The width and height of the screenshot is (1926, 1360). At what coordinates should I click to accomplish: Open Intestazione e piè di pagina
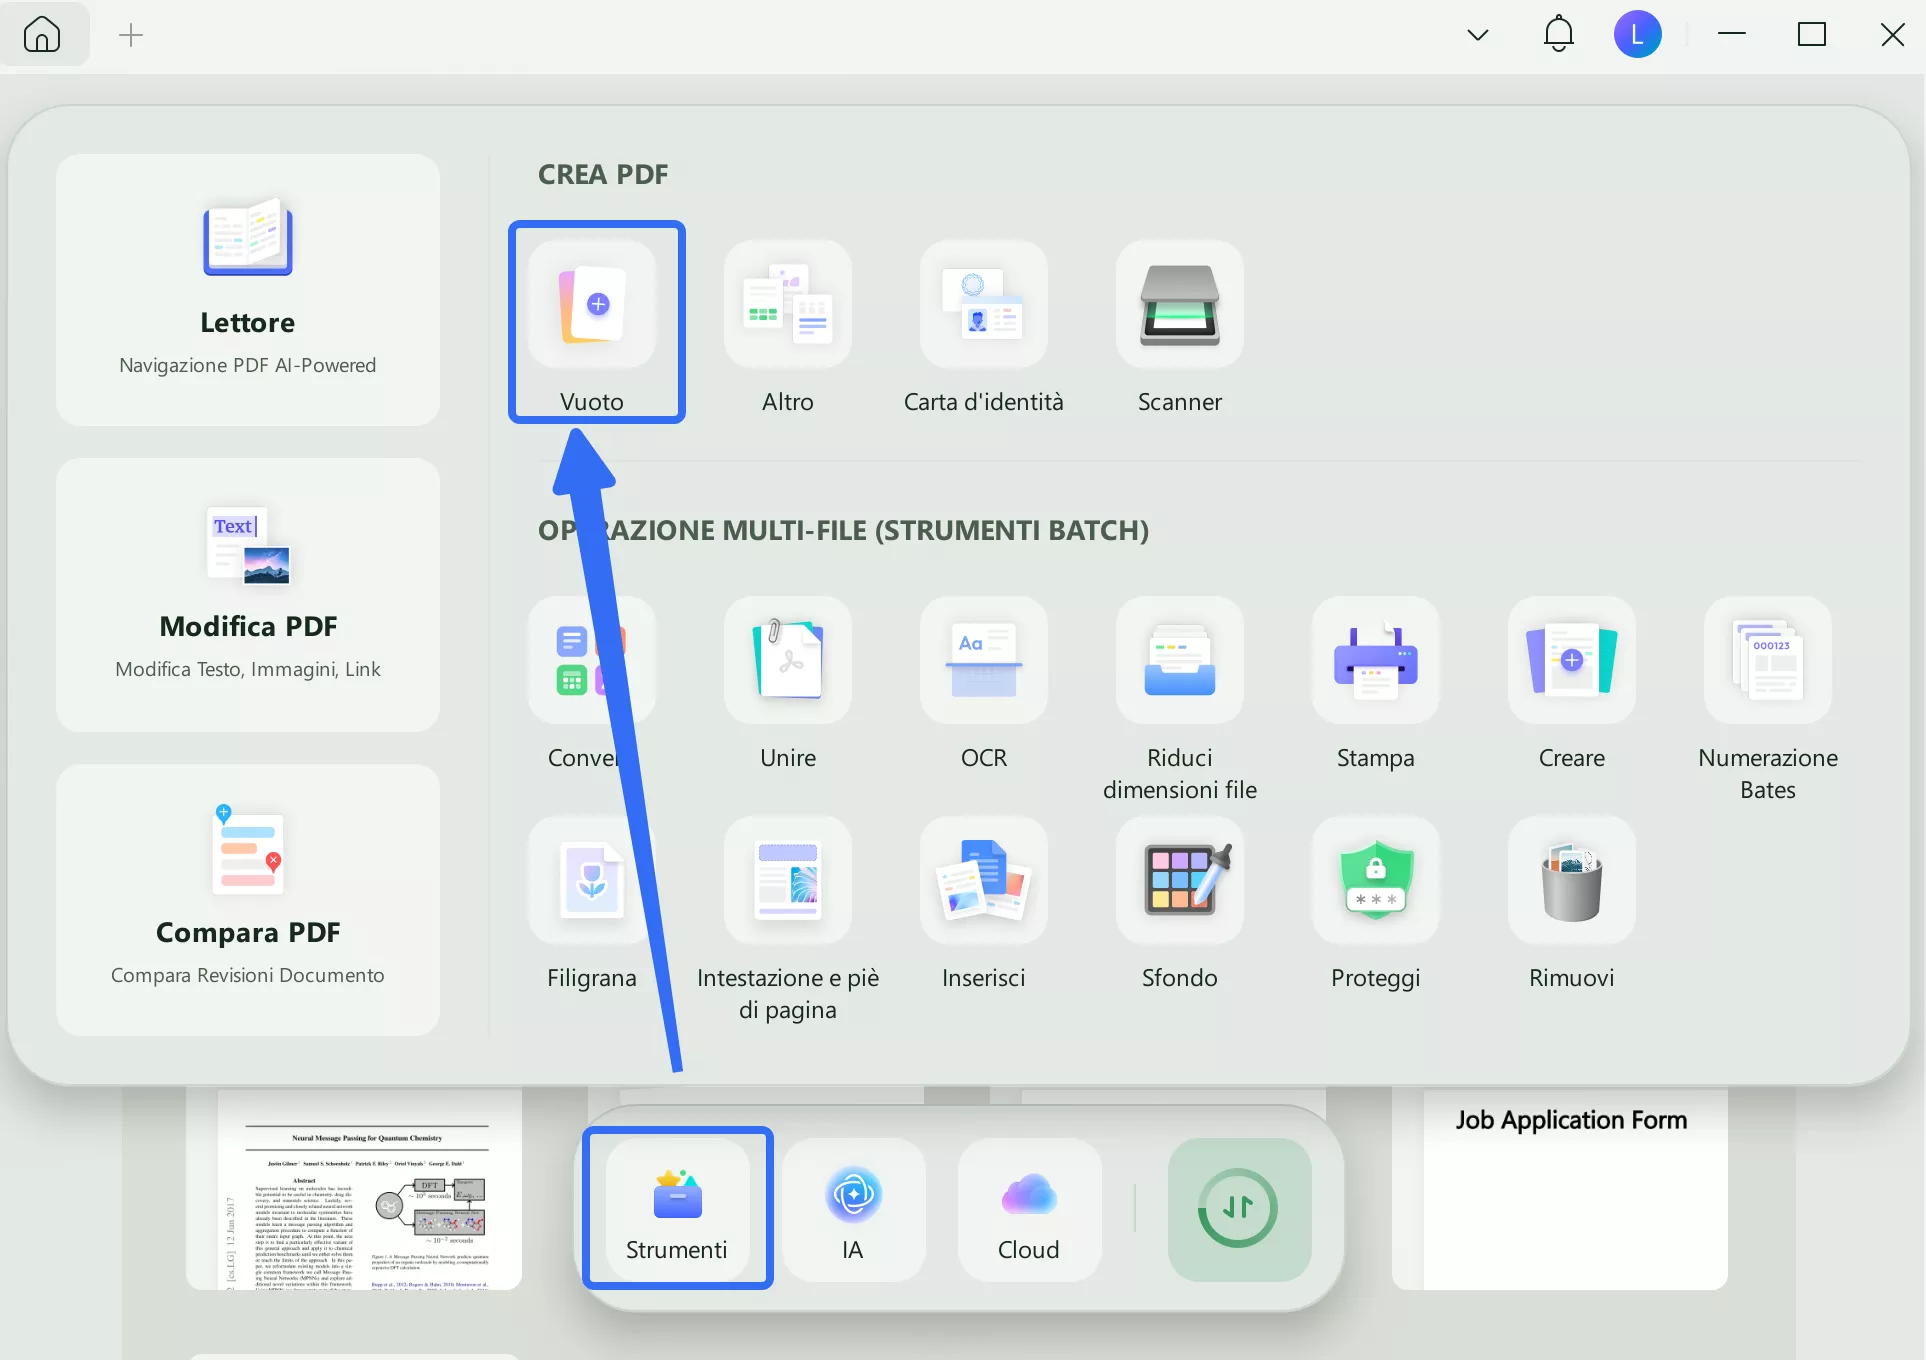point(787,881)
